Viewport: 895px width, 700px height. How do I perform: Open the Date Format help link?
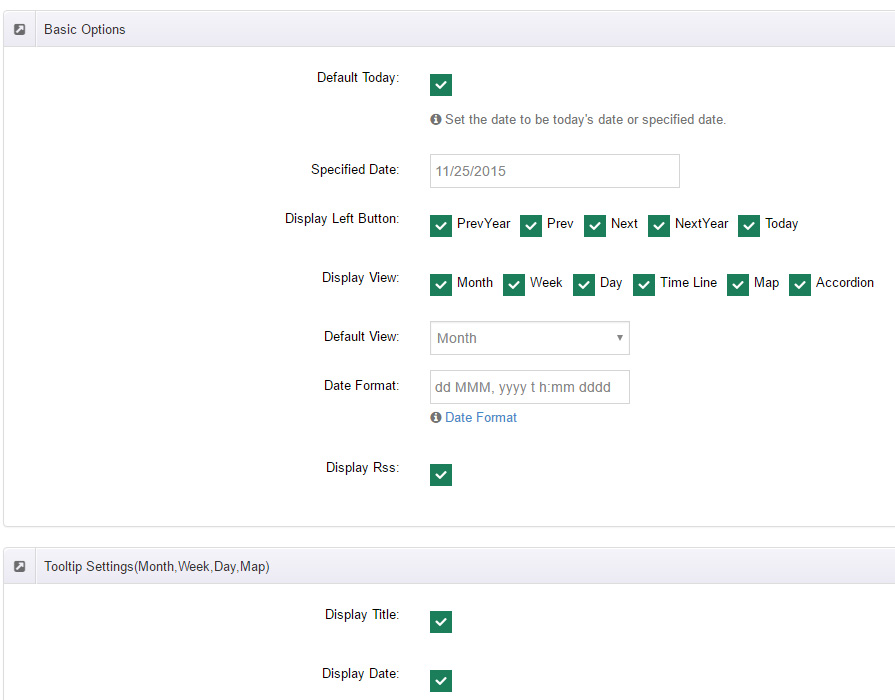point(481,417)
